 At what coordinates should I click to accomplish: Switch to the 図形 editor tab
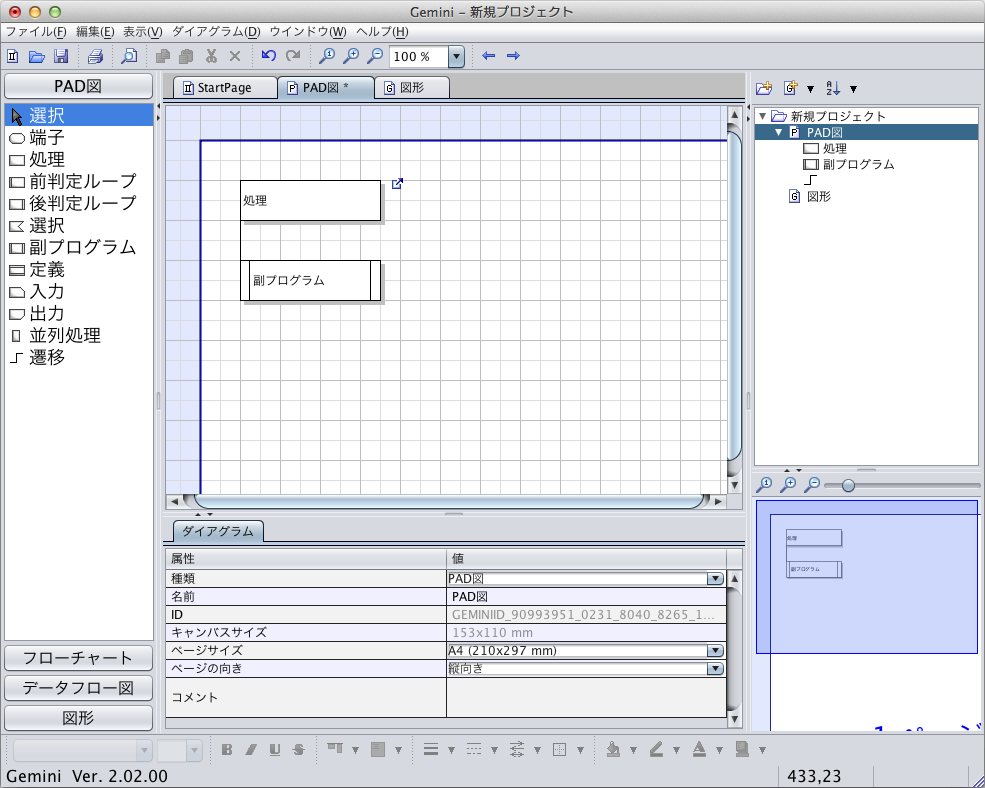412,88
